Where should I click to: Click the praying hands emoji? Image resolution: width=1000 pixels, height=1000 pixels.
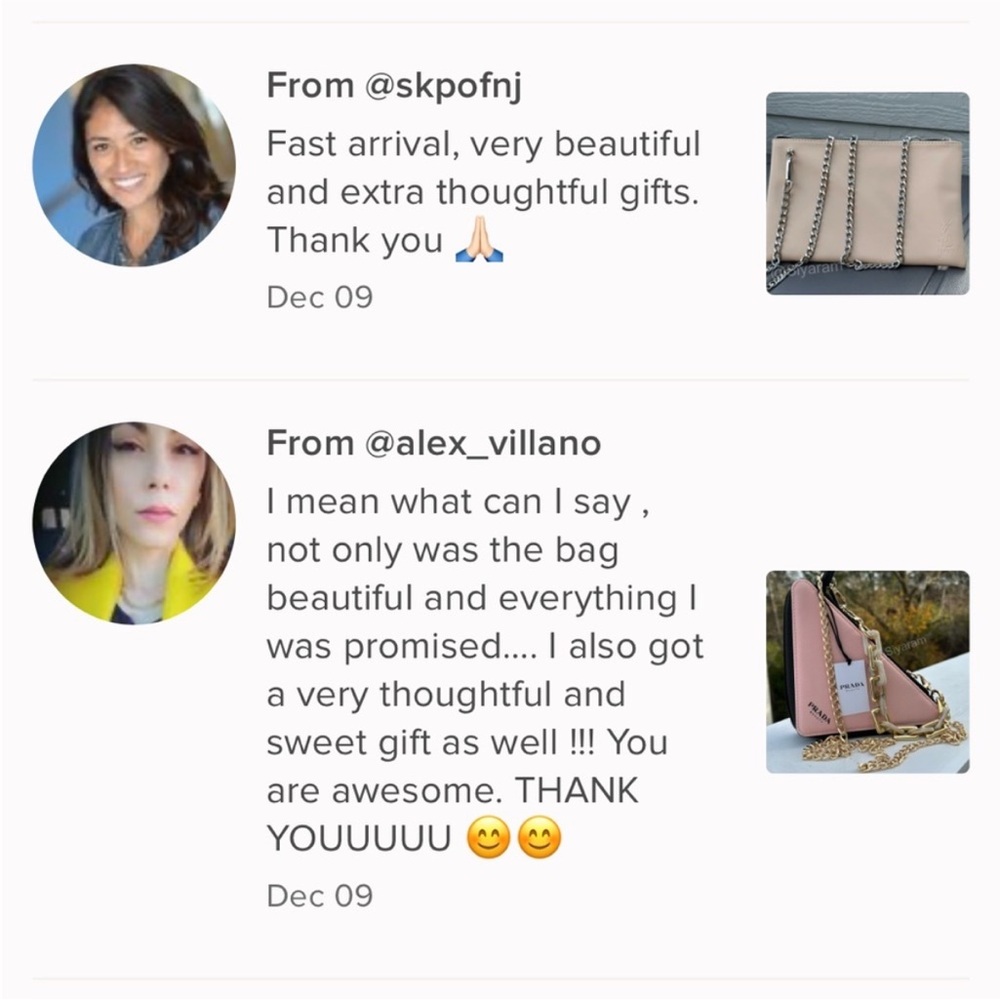point(479,241)
